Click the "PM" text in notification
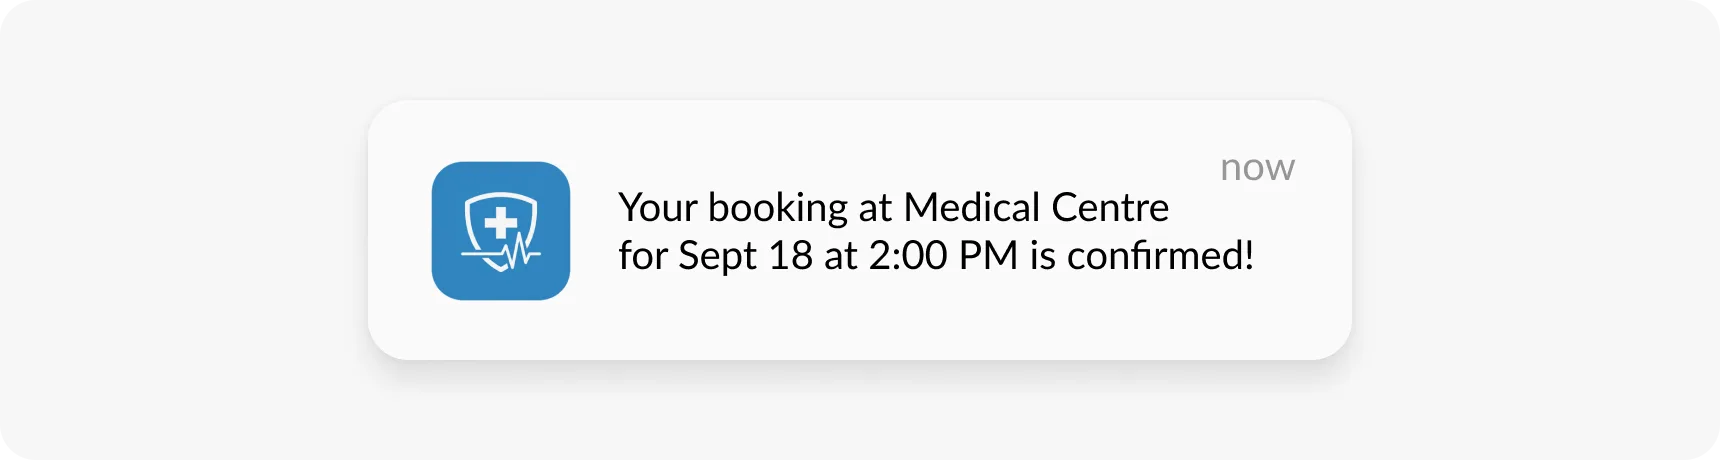 [988, 256]
